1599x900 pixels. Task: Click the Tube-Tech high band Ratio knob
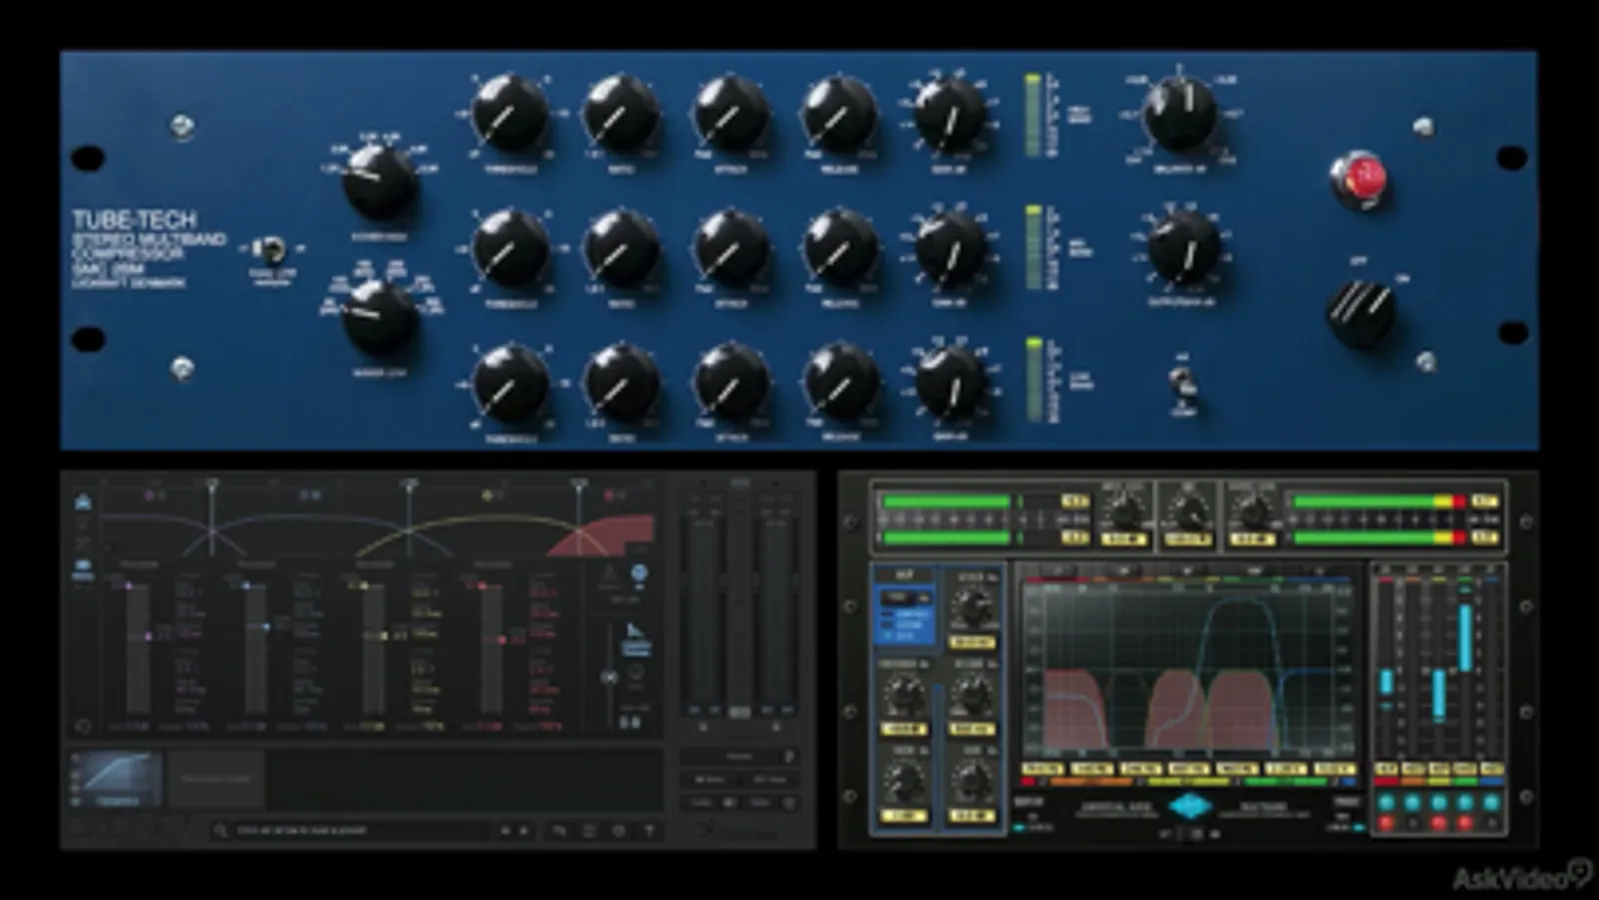tap(621, 114)
